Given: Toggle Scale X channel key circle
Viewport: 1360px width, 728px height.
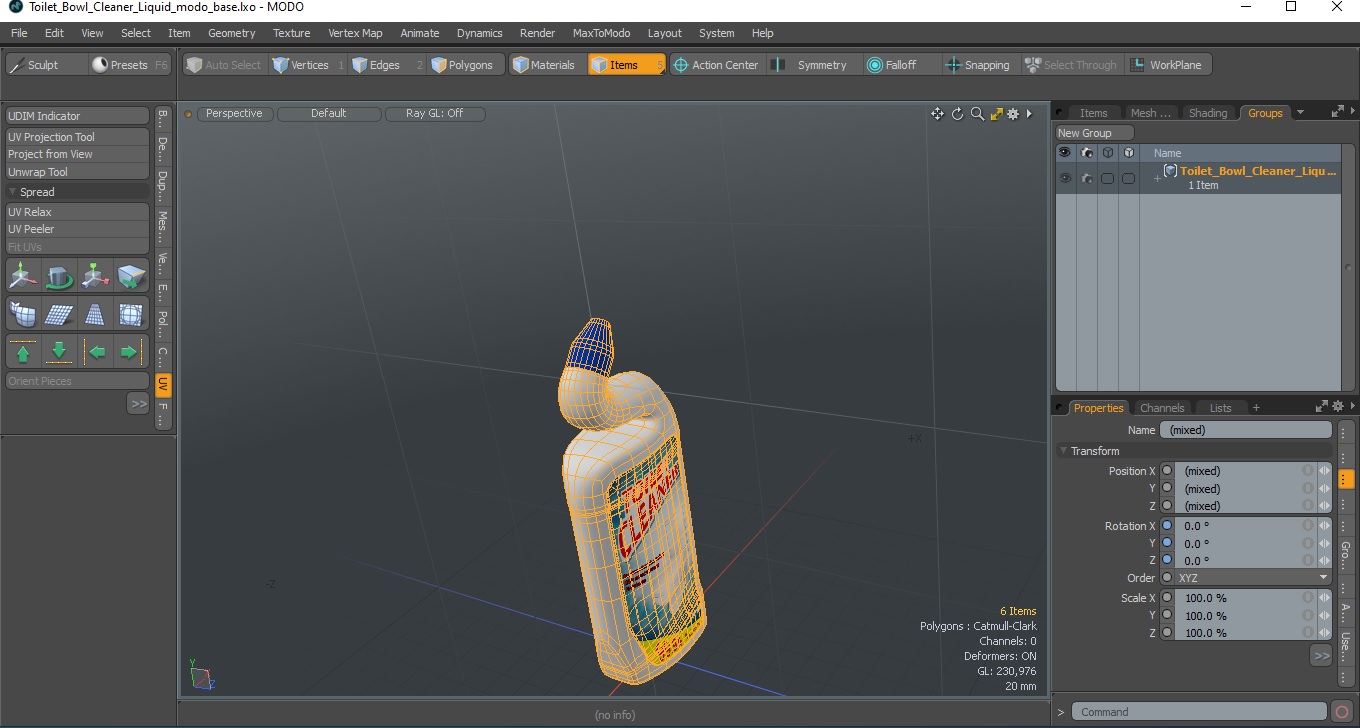Looking at the screenshot, I should coord(1167,598).
